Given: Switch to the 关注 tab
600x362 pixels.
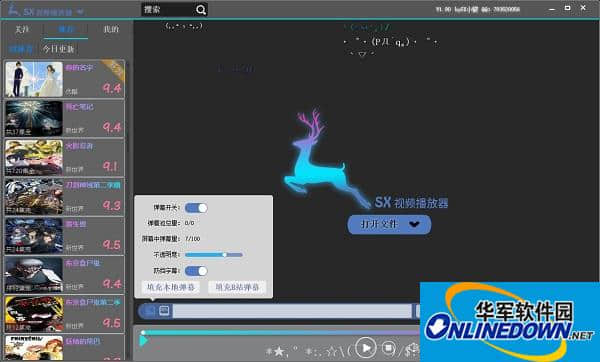Looking at the screenshot, I should [x=22, y=29].
